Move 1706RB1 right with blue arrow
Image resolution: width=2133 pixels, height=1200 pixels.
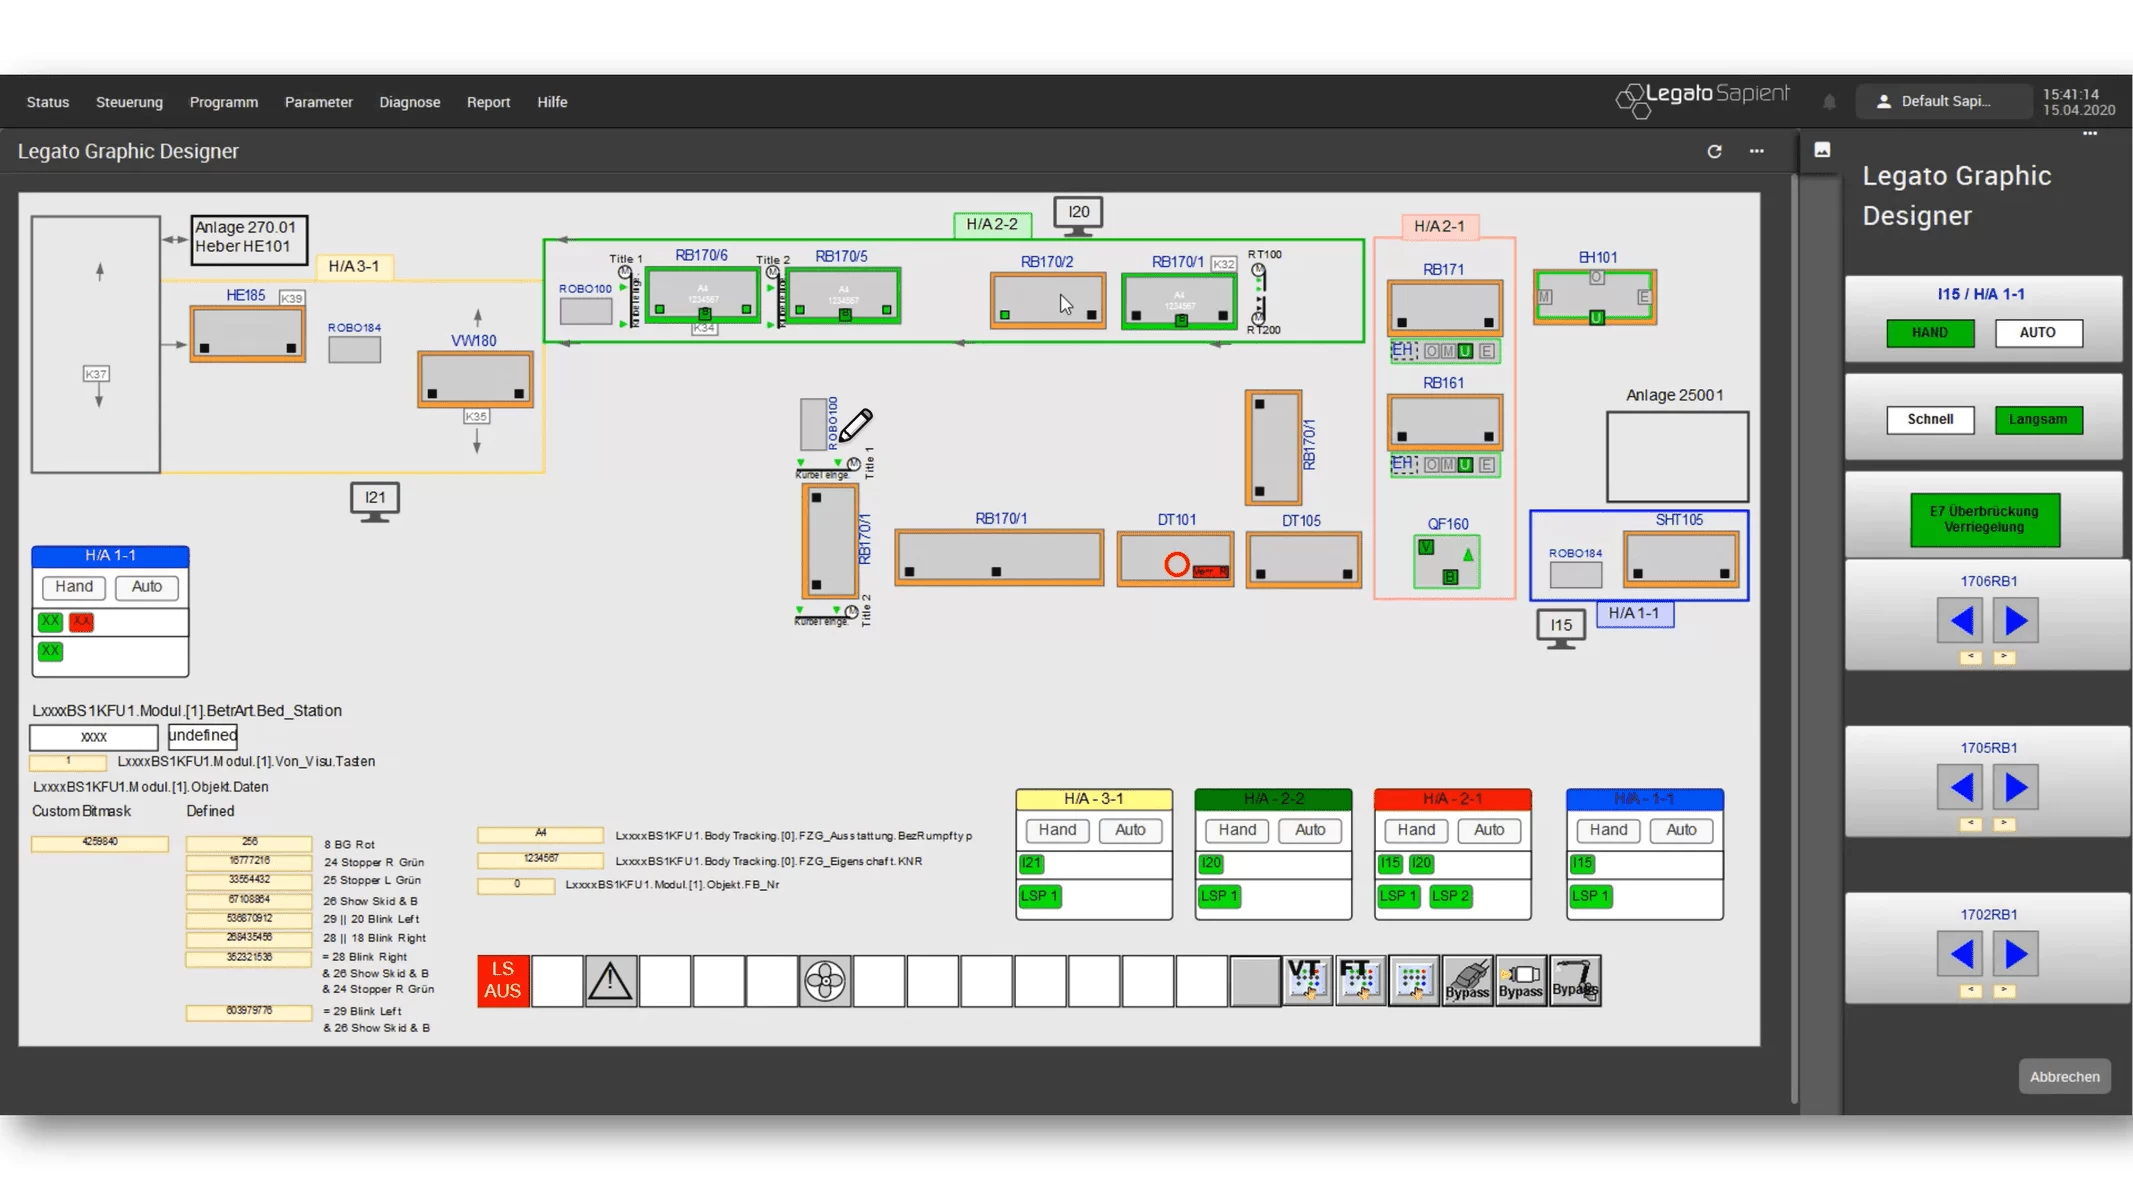pos(2016,621)
